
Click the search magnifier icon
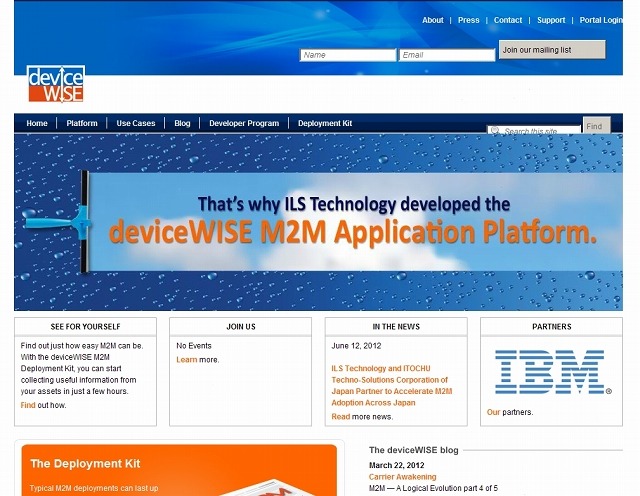tap(495, 131)
